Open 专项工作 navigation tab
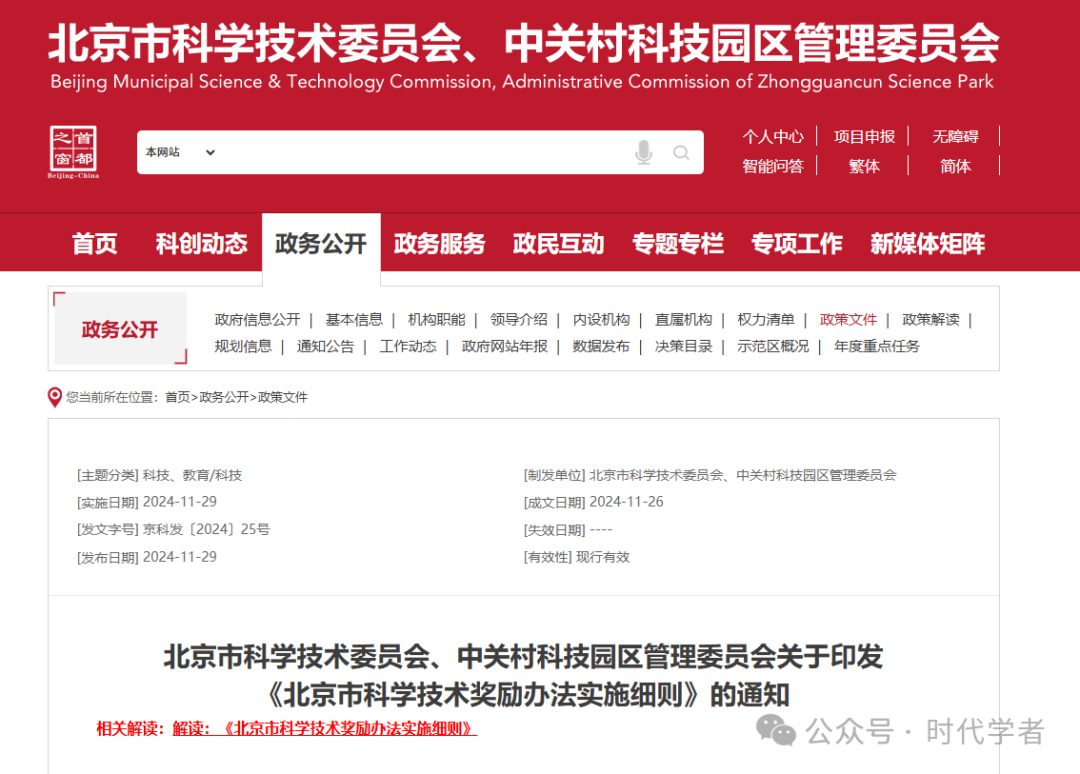This screenshot has height=774, width=1080. click(797, 243)
